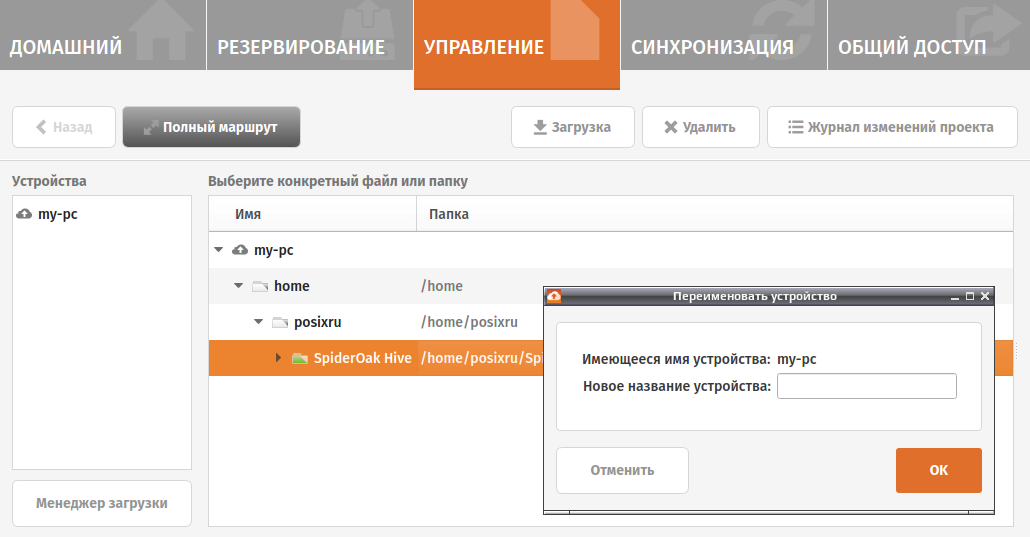Click the cloud icon beside my-pc in Устройства

pyautogui.click(x=24, y=214)
